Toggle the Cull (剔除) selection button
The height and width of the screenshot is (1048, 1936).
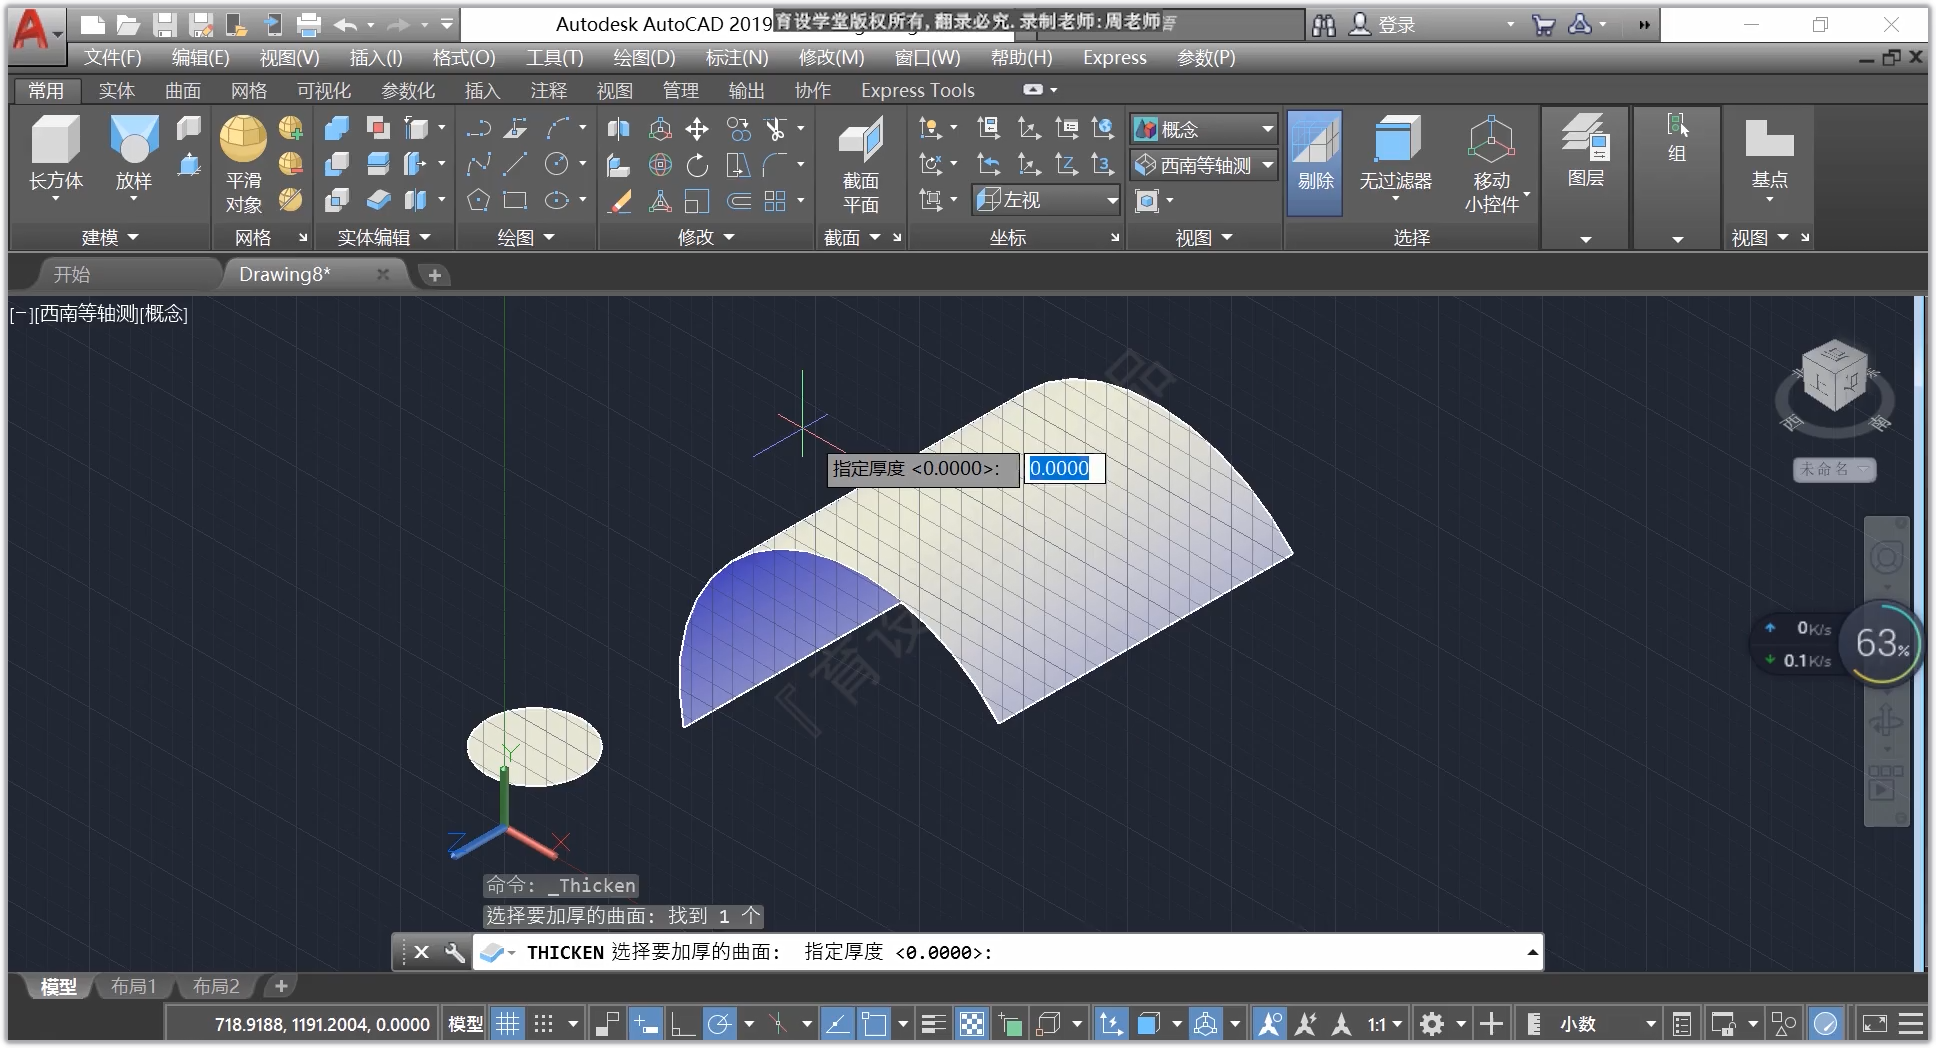point(1315,163)
